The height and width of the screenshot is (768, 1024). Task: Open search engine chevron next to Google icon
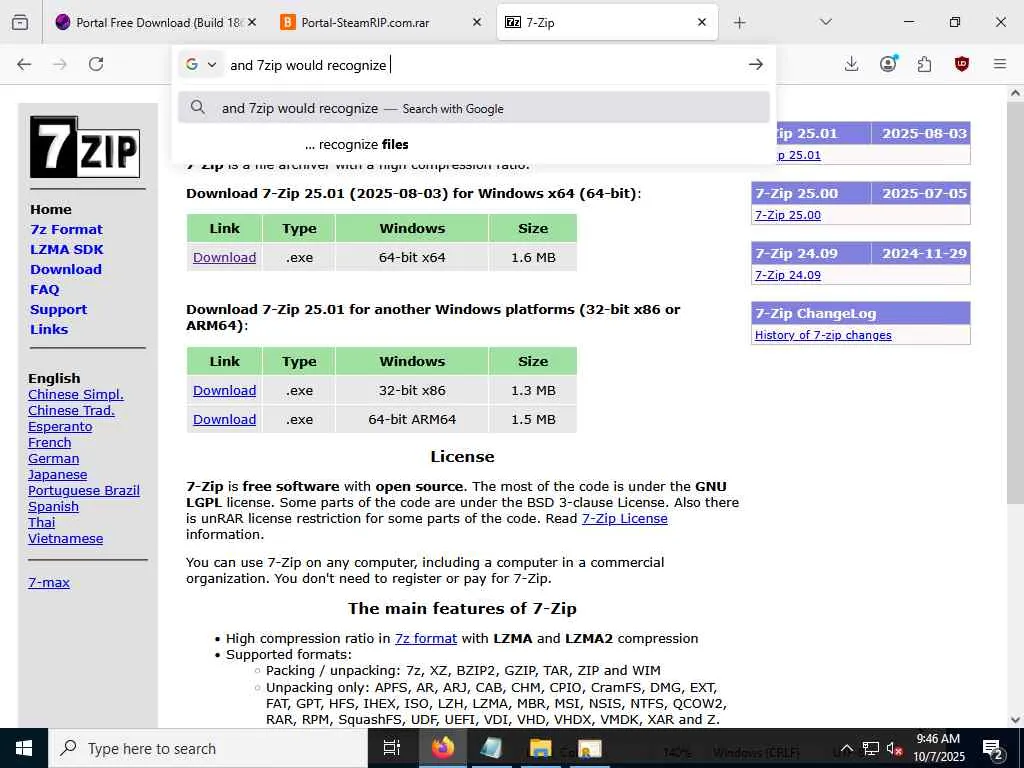pyautogui.click(x=212, y=65)
